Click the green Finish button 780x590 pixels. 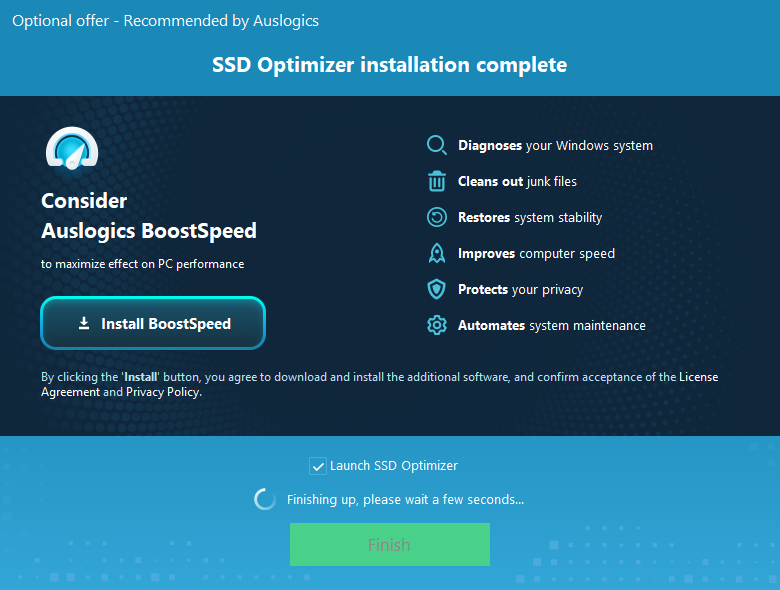click(390, 544)
